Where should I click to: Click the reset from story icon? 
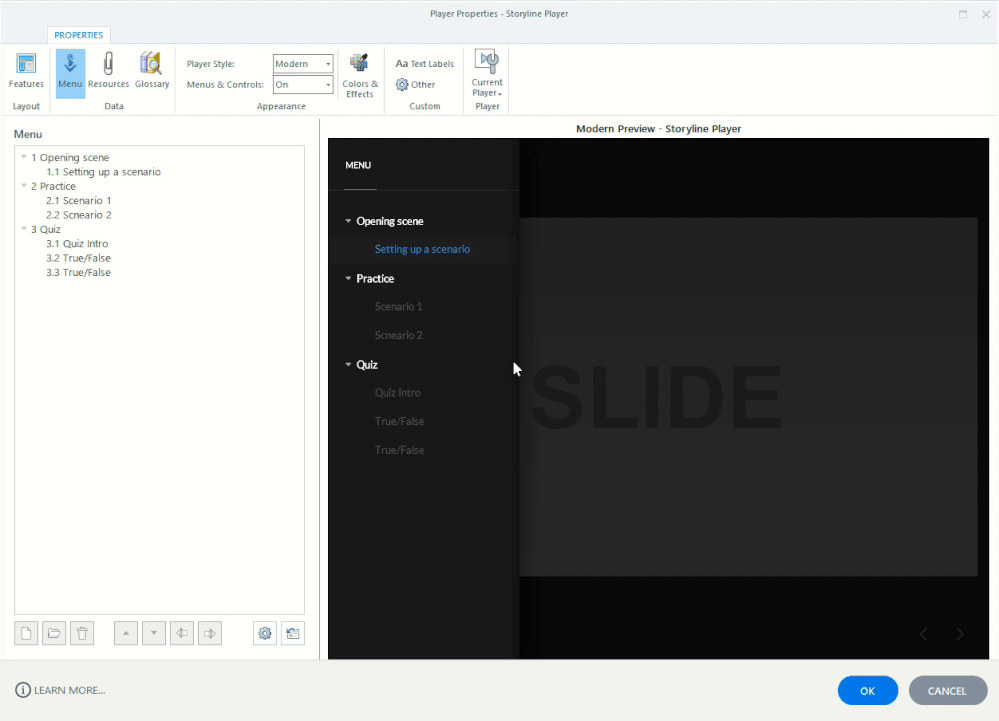[x=292, y=633]
